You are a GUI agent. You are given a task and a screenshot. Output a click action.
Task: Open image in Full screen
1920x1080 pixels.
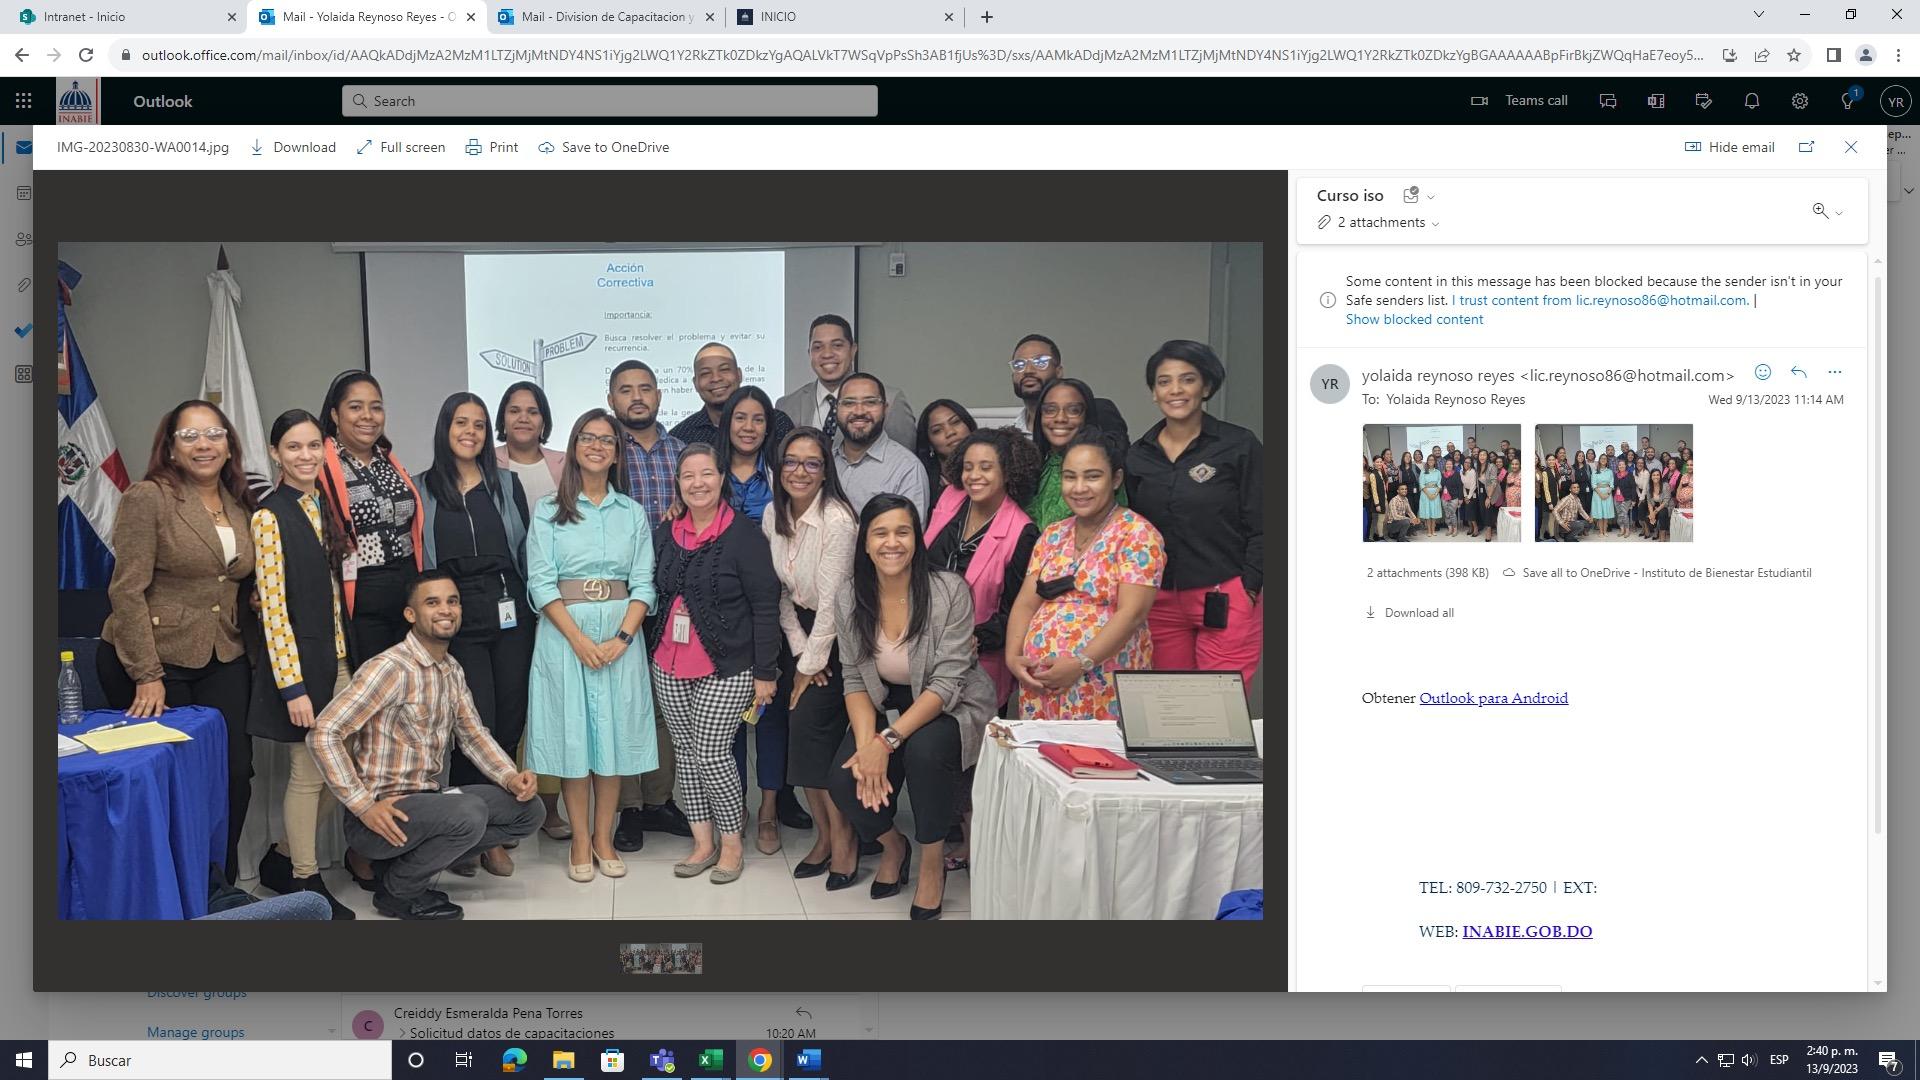click(x=401, y=147)
